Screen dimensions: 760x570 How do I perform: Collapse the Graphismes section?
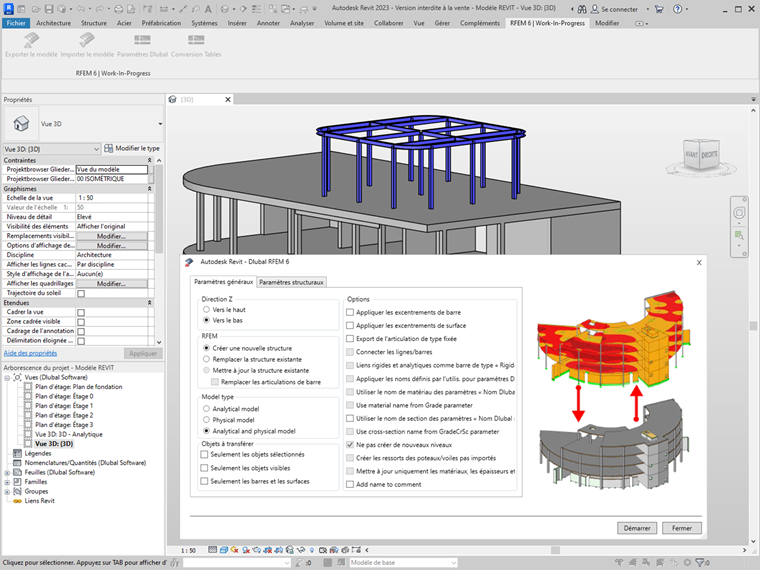click(x=150, y=189)
